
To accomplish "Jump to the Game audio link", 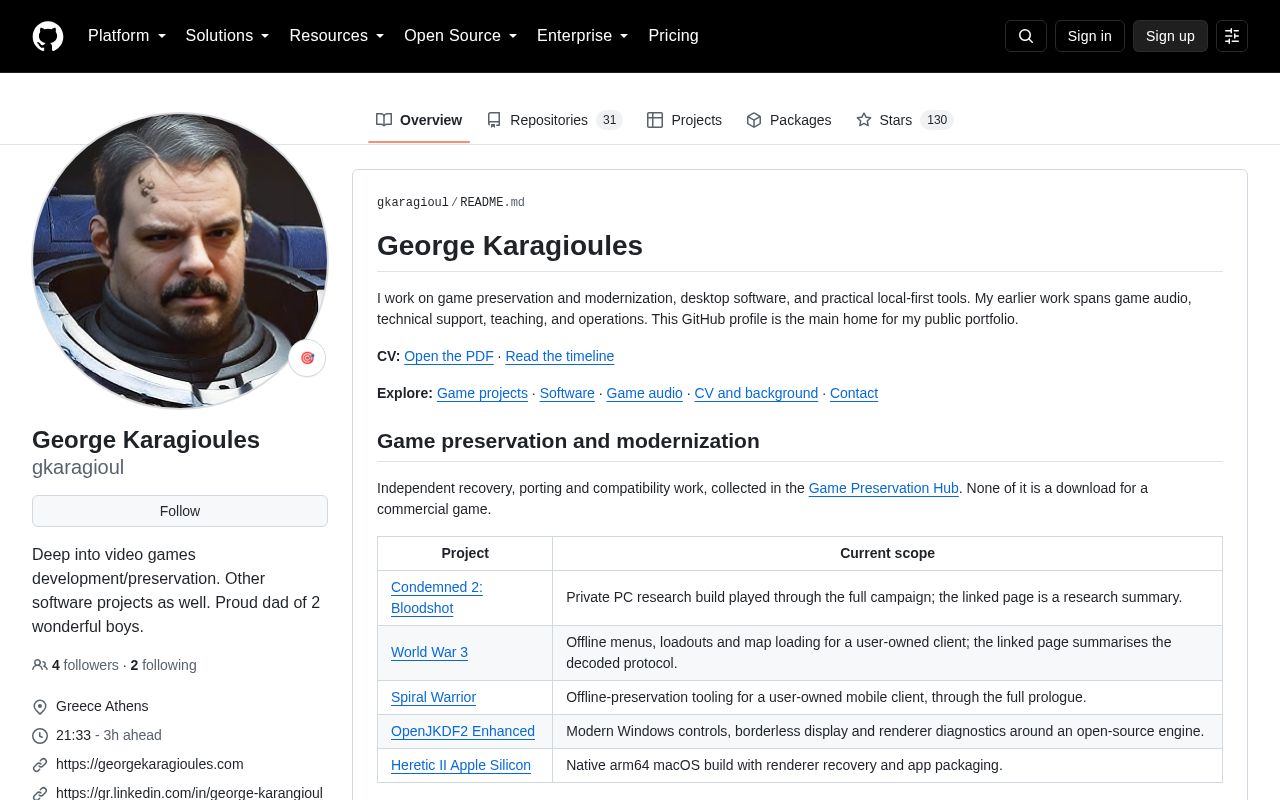I will [645, 393].
